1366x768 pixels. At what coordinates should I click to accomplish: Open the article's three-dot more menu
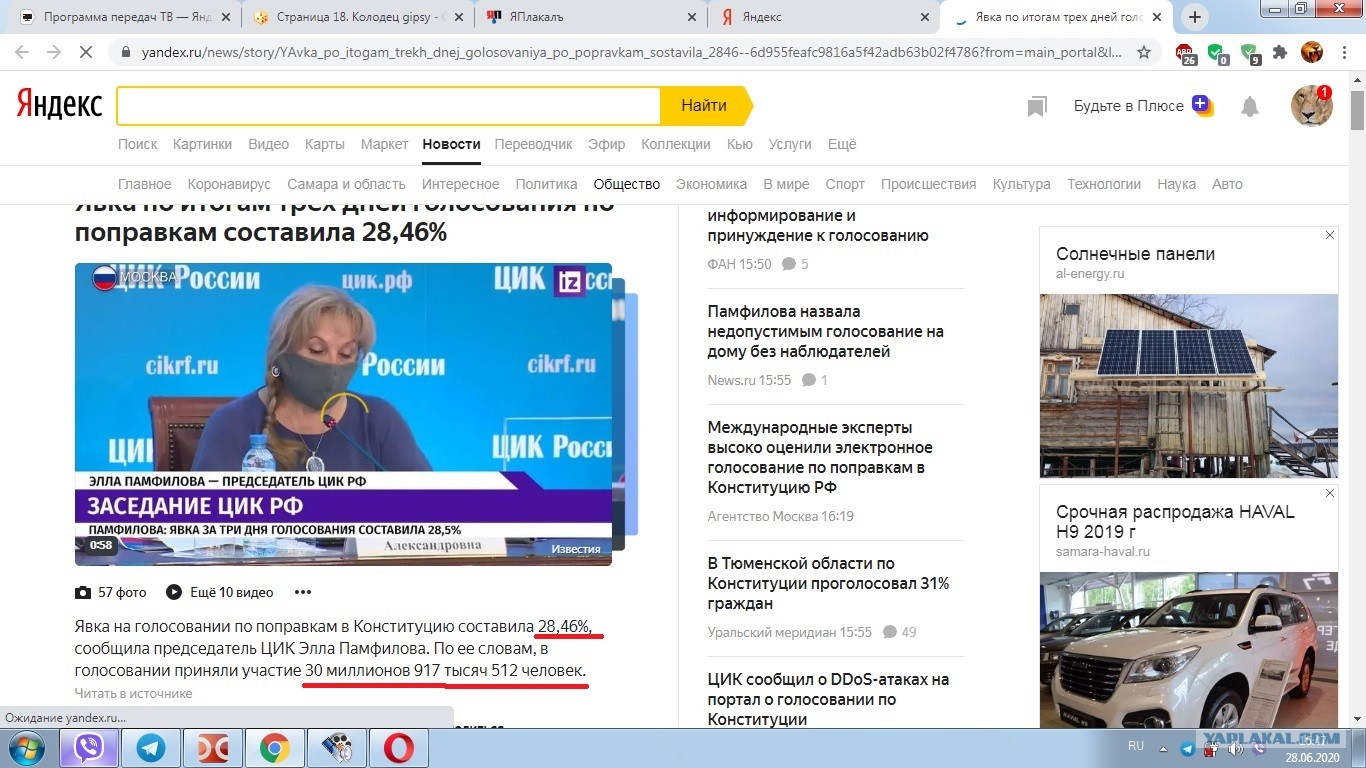(303, 592)
